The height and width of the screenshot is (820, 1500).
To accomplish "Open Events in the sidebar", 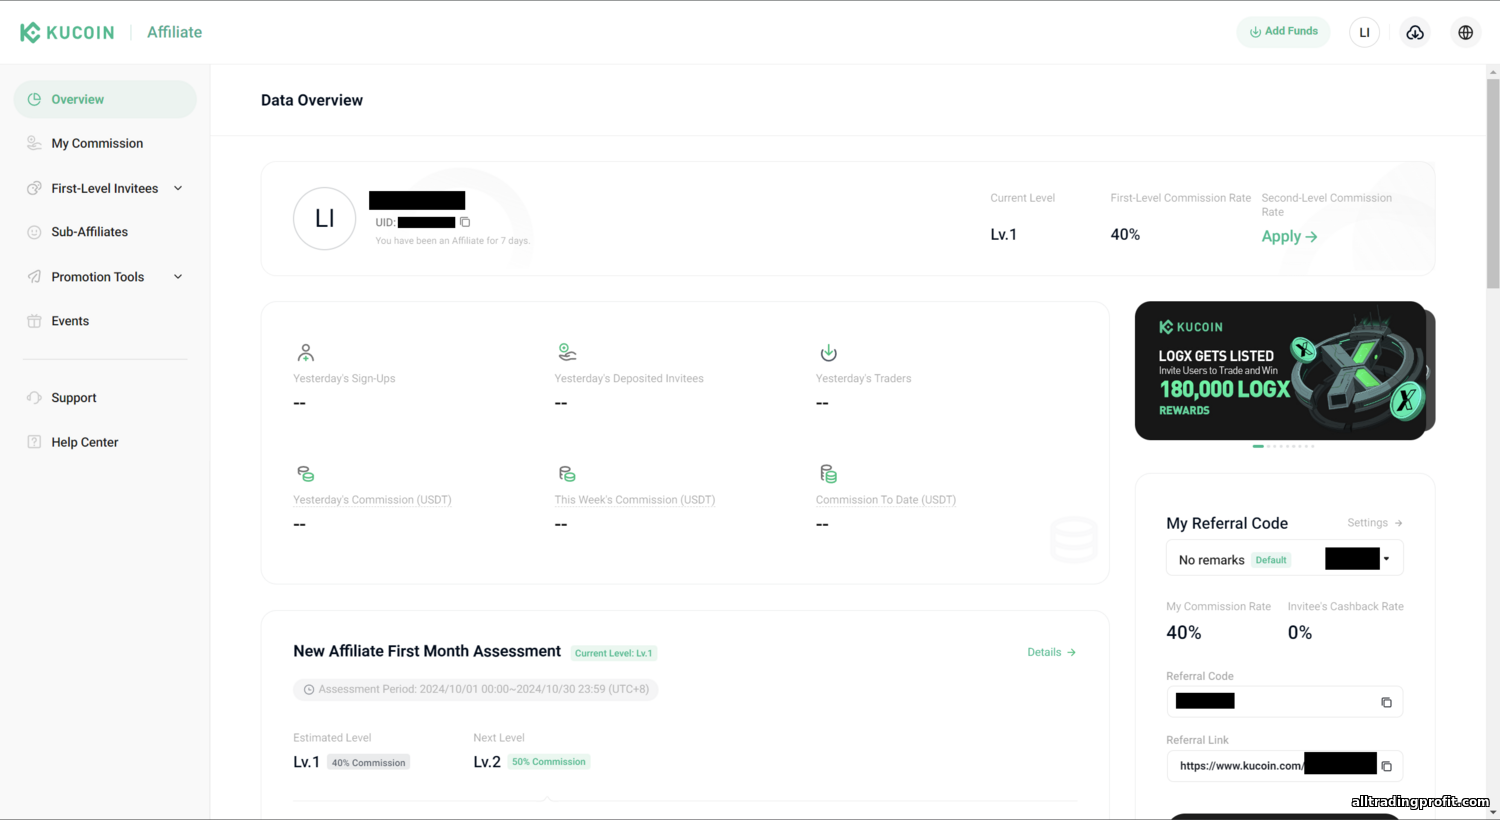I will (70, 321).
